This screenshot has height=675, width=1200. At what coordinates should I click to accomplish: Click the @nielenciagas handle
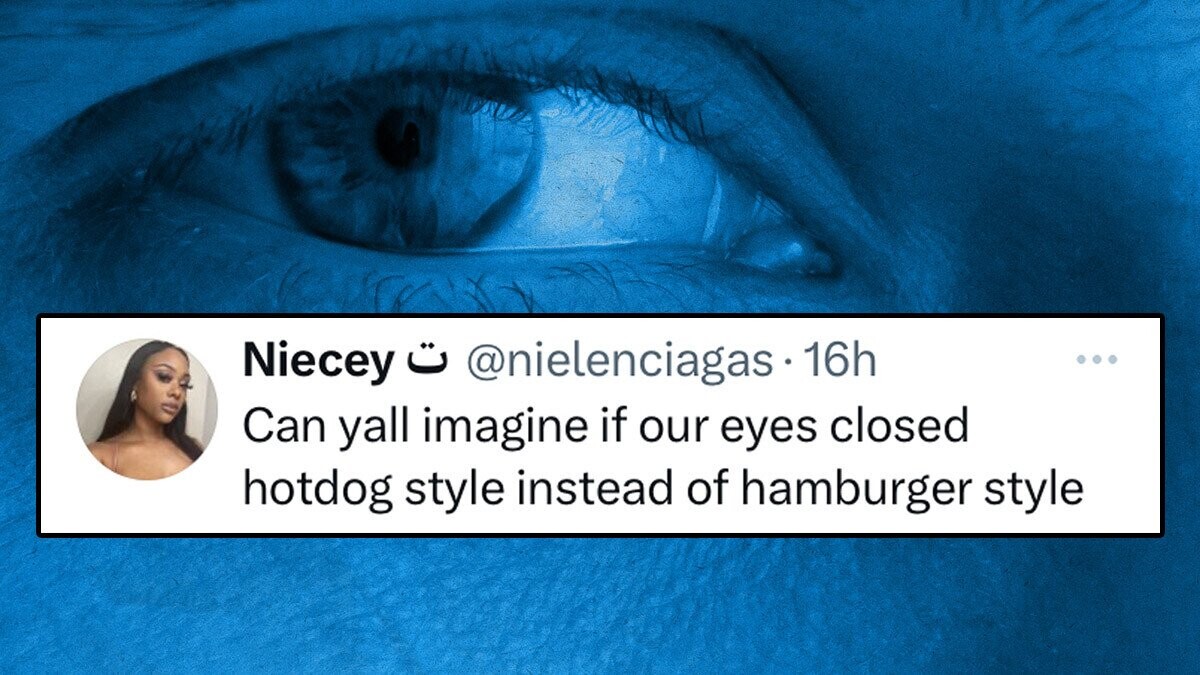(622, 363)
